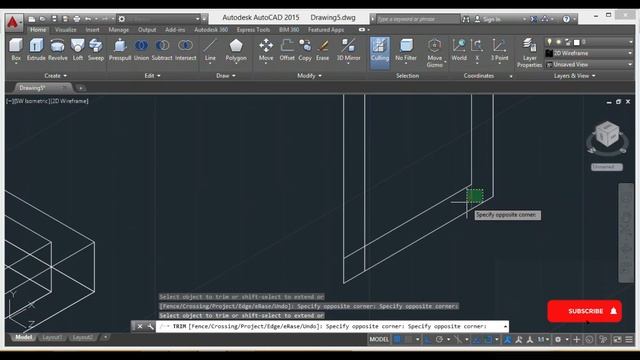Open the 2D Wireframe visual style dropdown

(x=589, y=53)
